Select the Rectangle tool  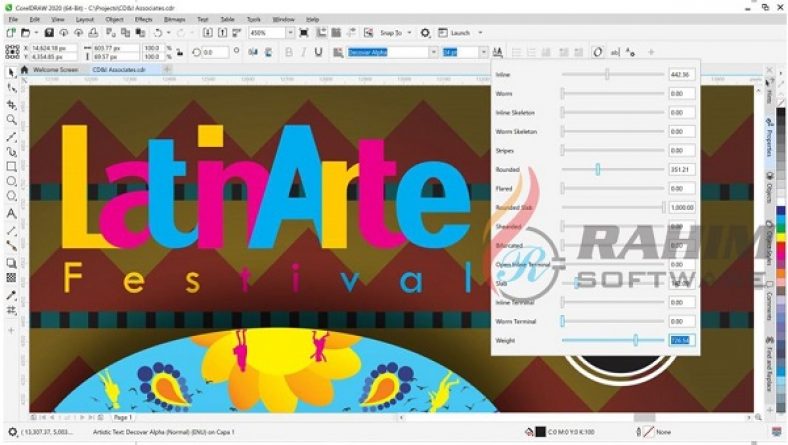pos(11,166)
